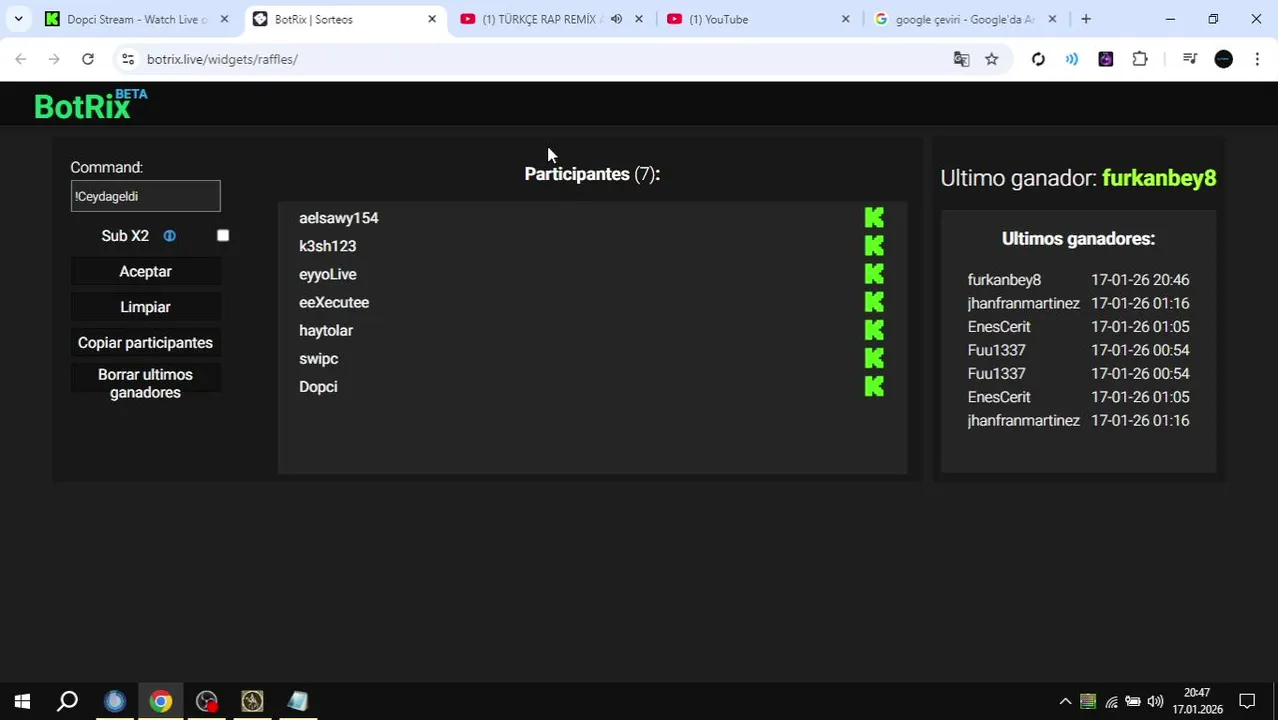
Task: Open Windows taskbar search
Action: tap(67, 701)
